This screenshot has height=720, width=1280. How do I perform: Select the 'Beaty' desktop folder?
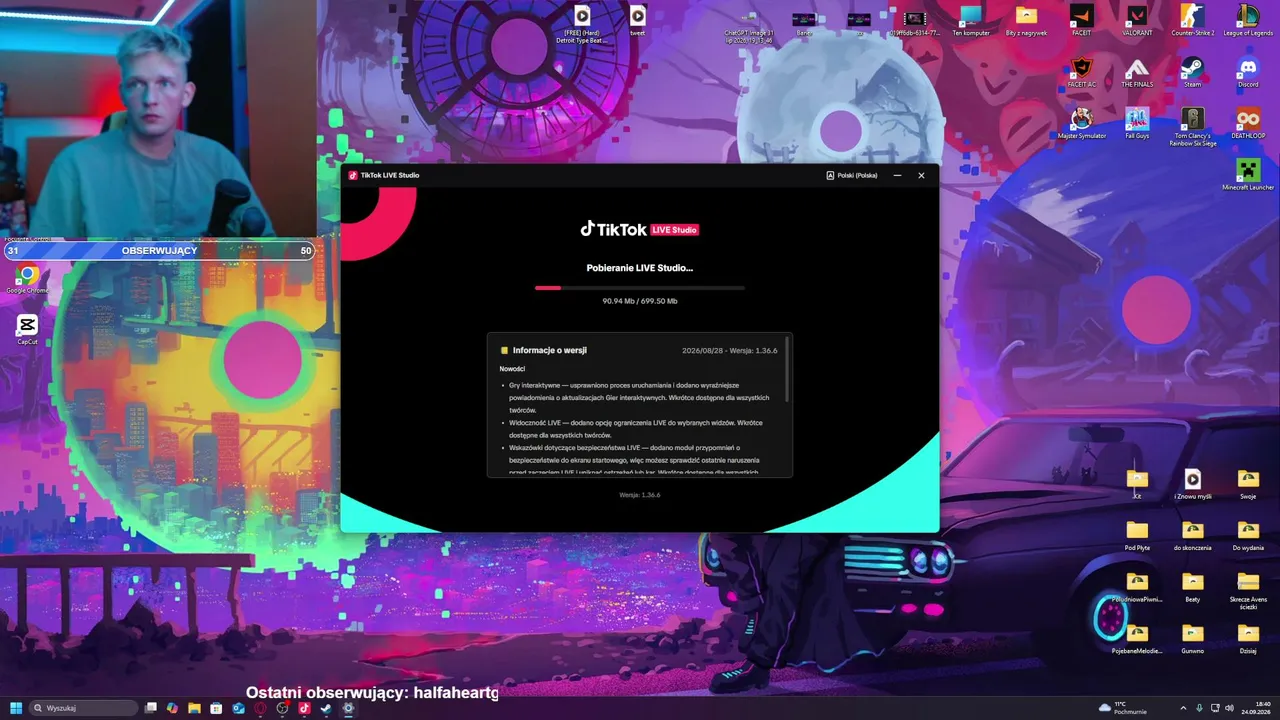tap(1192, 587)
